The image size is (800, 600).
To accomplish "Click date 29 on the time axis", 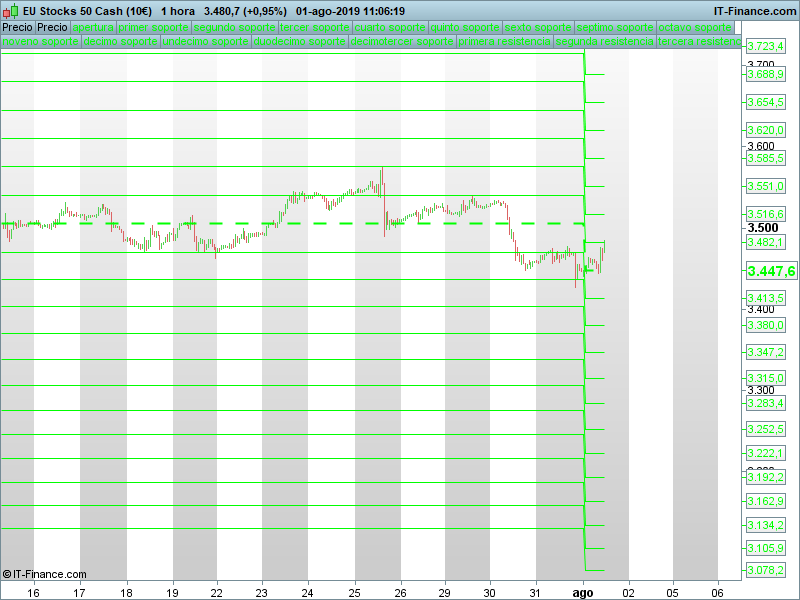I will pyautogui.click(x=444, y=593).
